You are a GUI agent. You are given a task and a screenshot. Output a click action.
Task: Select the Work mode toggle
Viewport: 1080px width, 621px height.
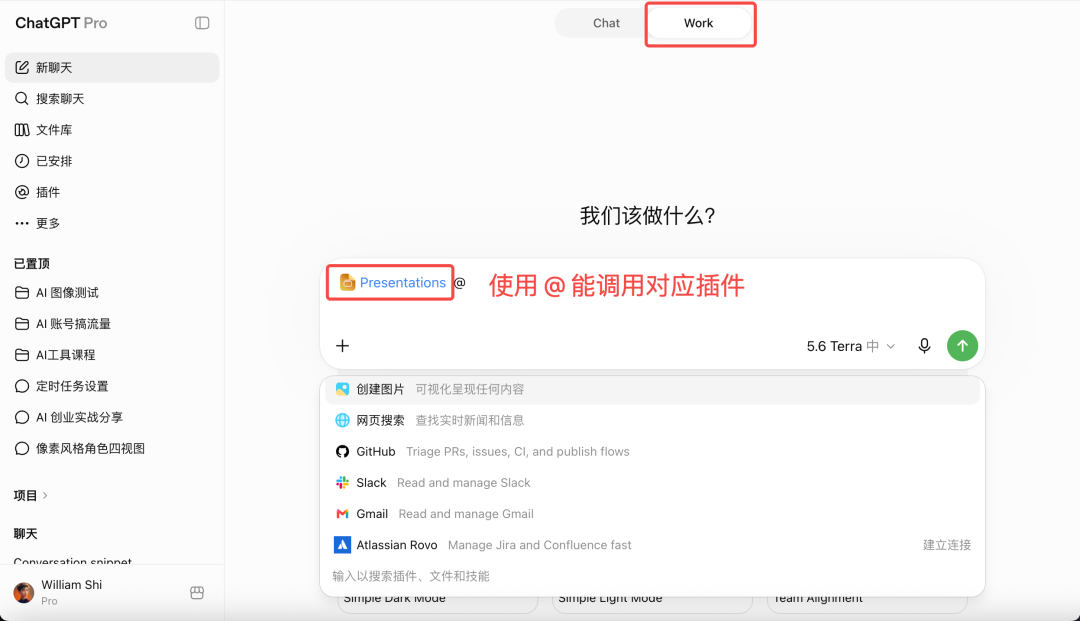(x=698, y=23)
